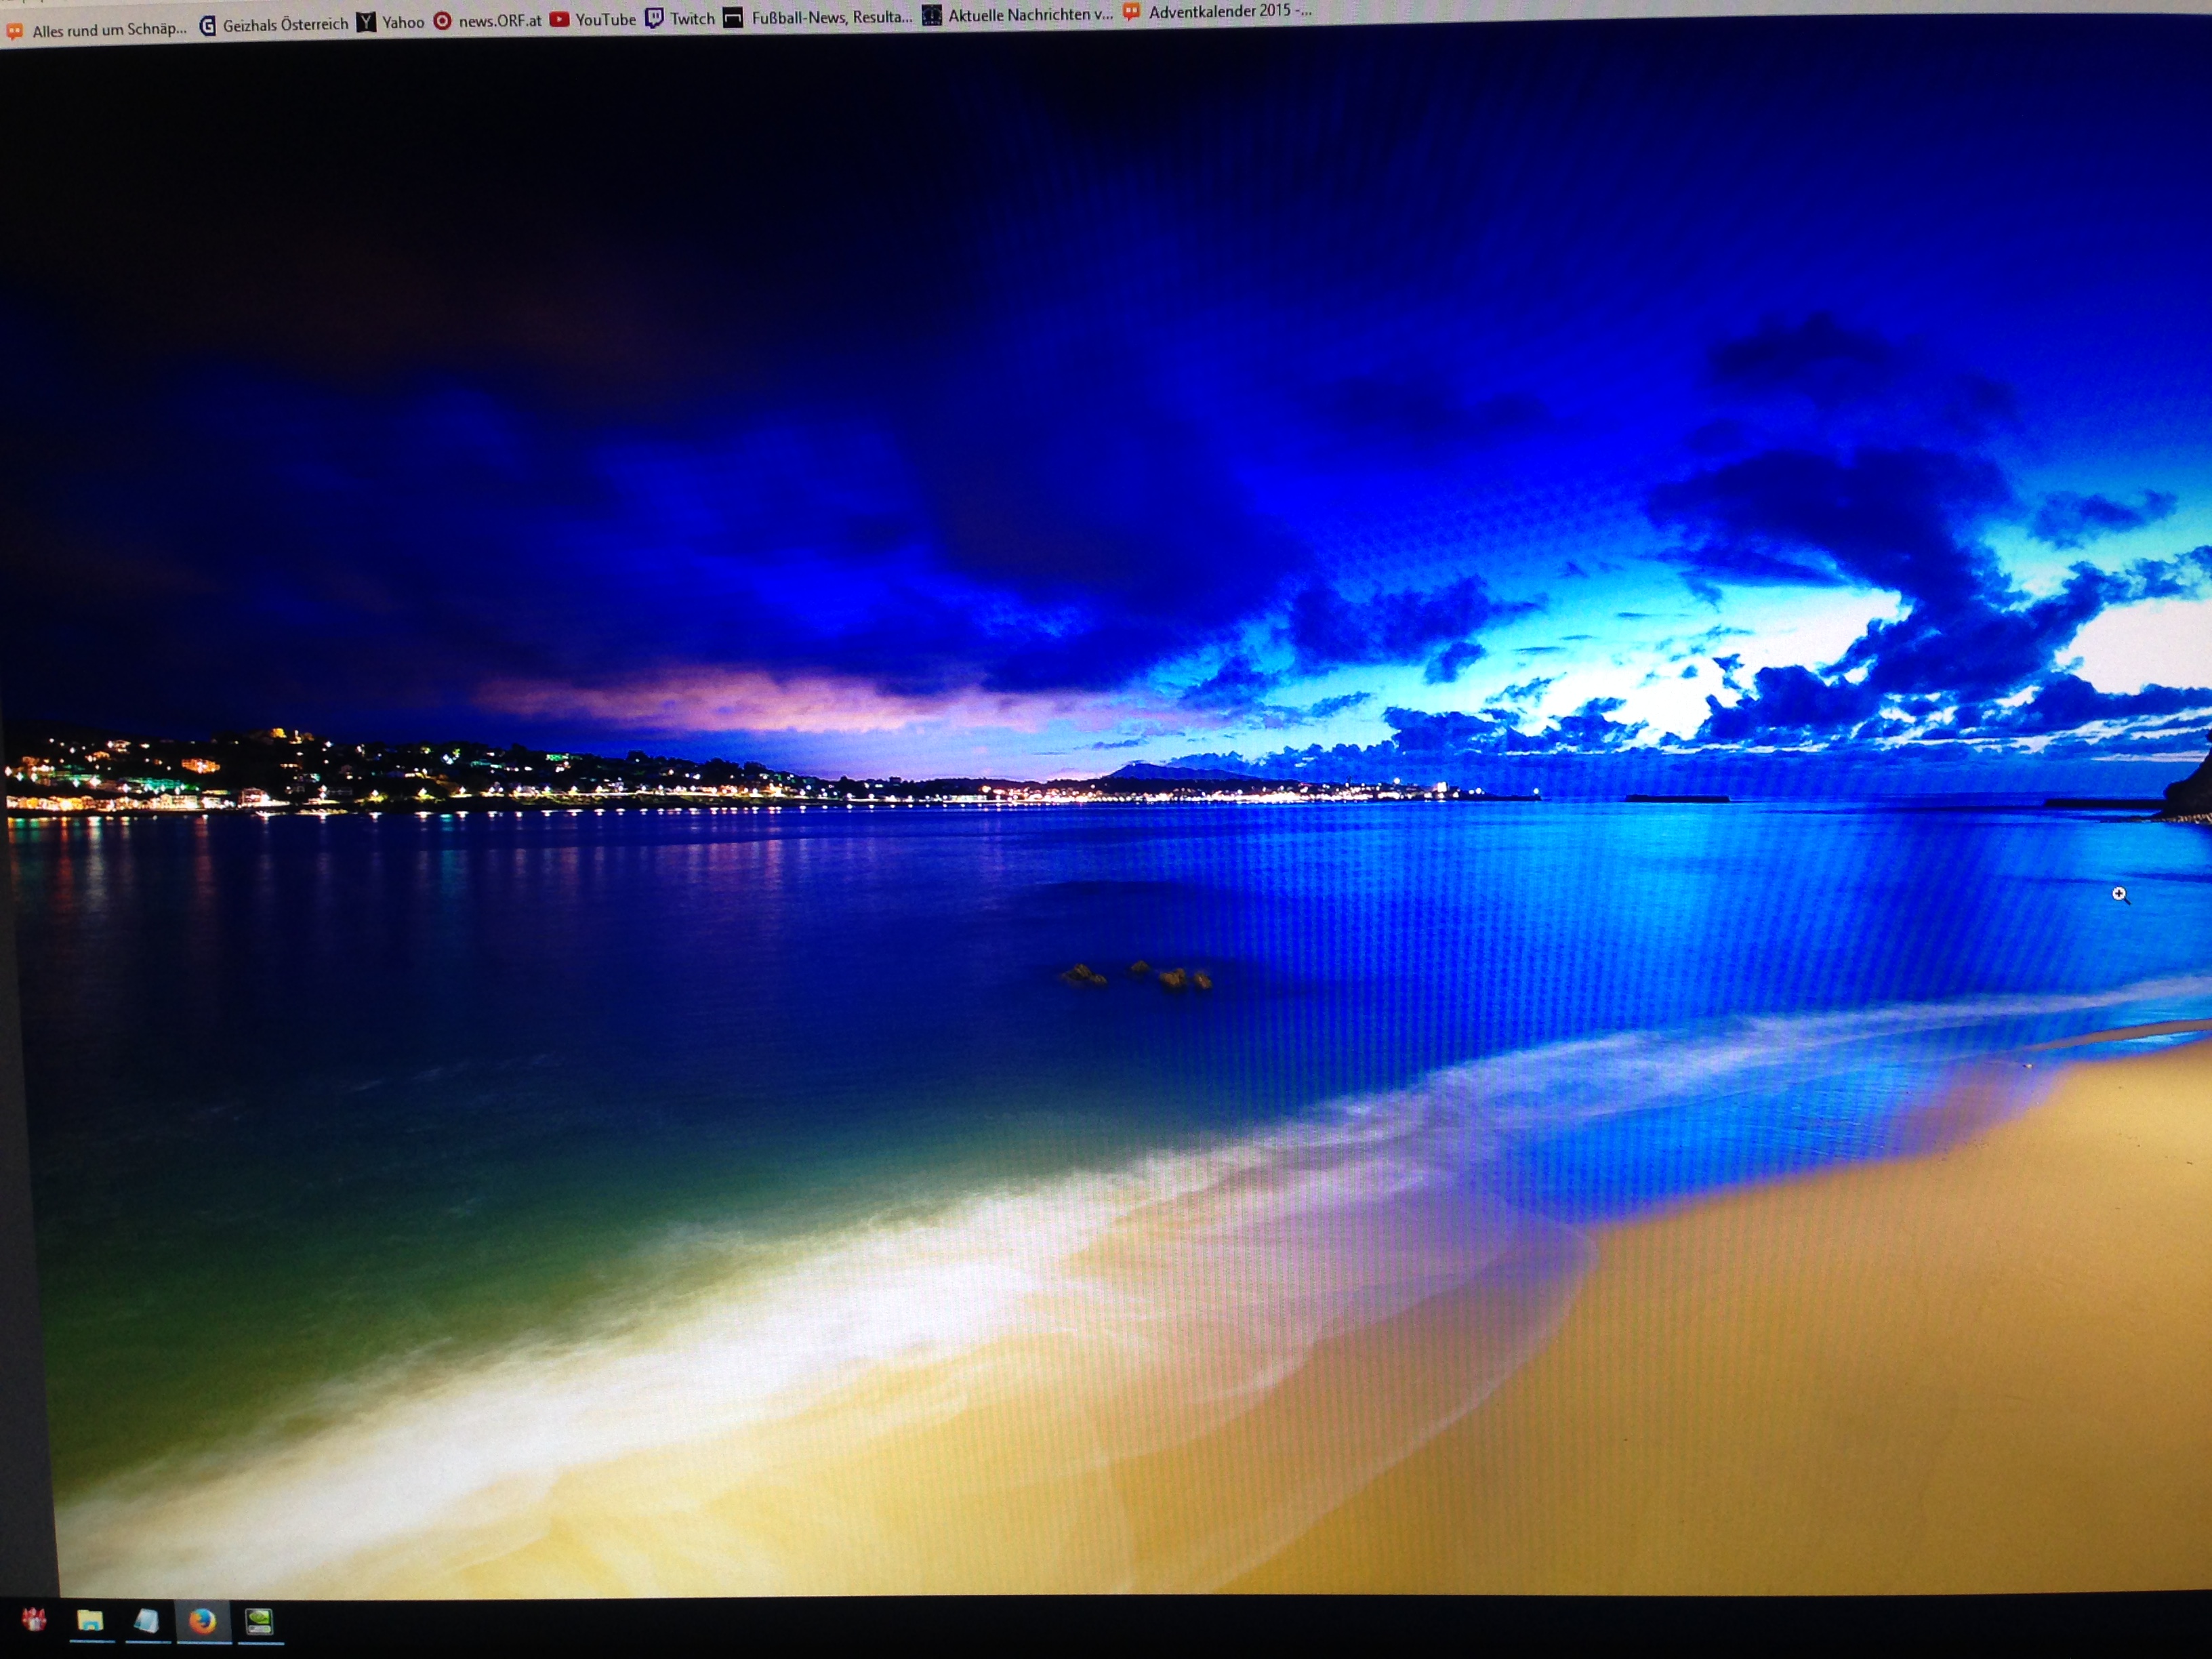
Task: Open 'Adventkalender 2015' bookmark
Action: [1229, 12]
